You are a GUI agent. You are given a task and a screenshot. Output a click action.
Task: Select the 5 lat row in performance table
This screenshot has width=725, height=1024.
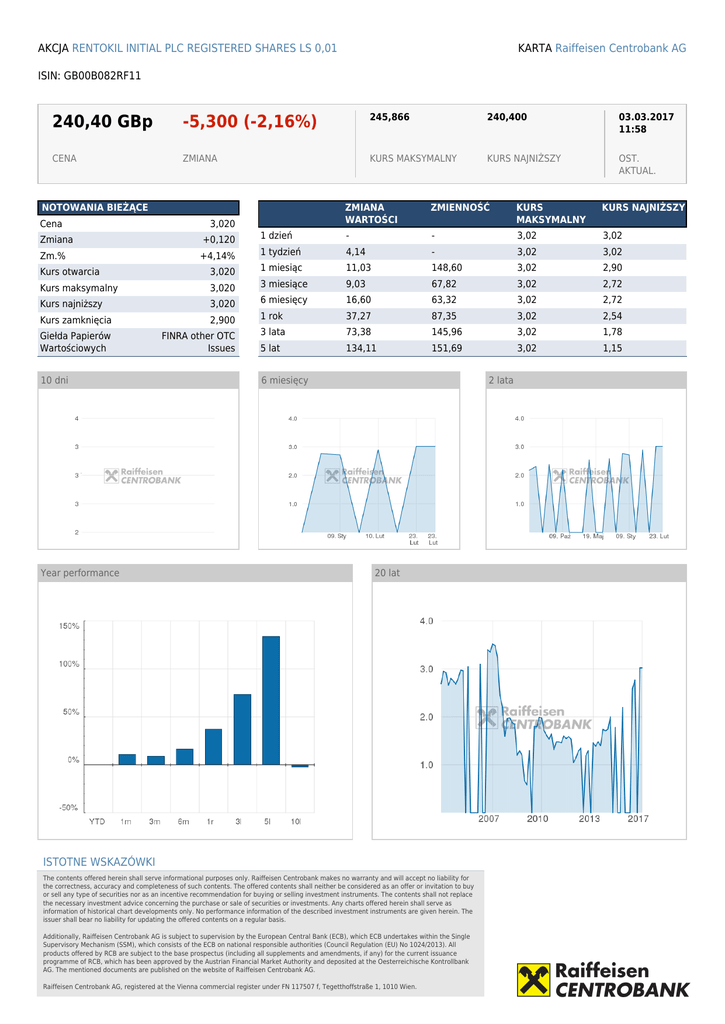click(472, 348)
